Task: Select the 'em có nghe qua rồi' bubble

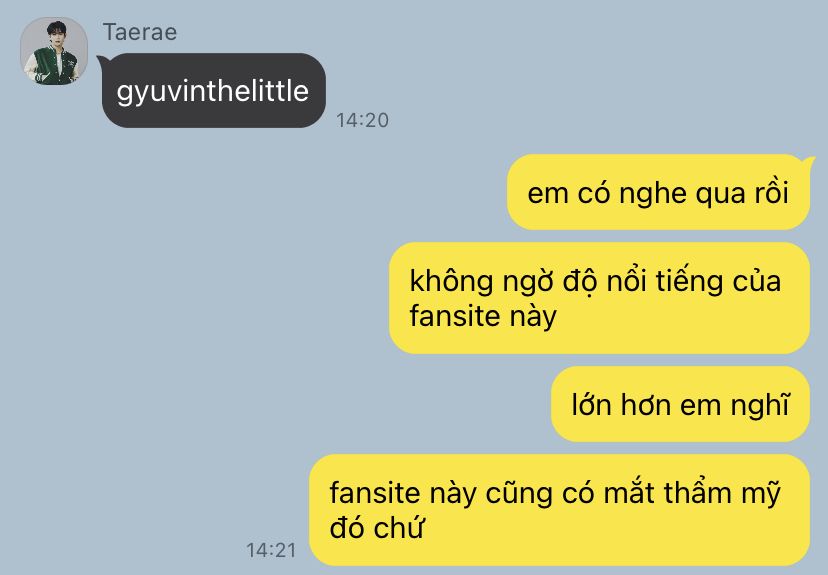Action: click(x=658, y=192)
